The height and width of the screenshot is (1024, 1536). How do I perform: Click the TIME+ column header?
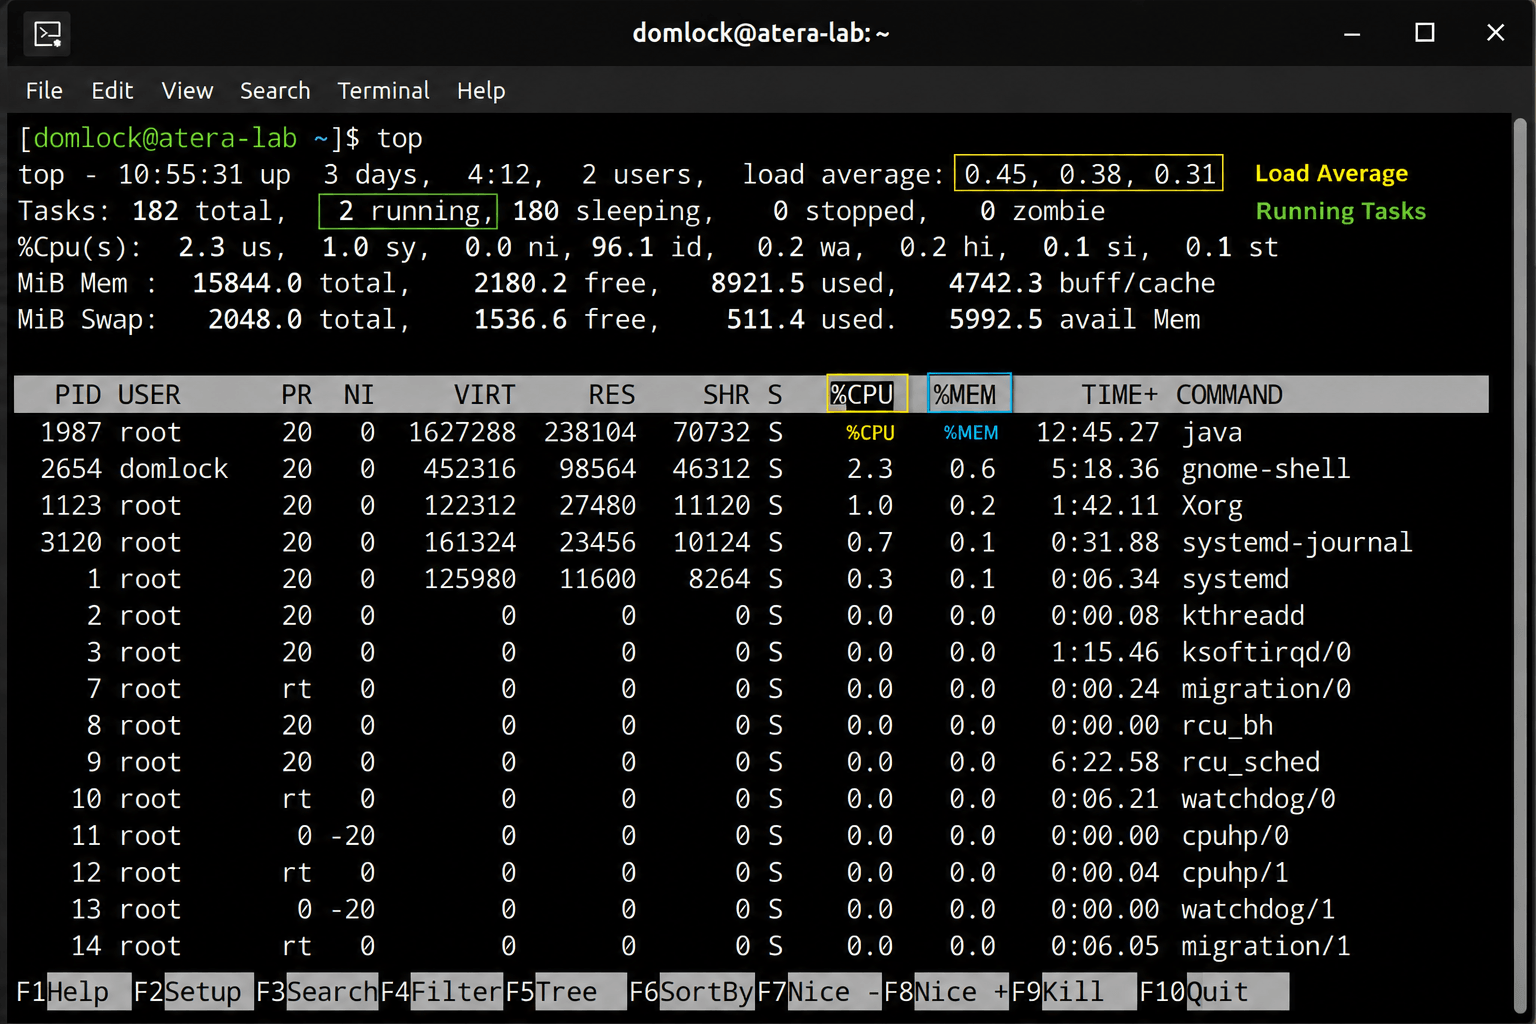[1120, 395]
